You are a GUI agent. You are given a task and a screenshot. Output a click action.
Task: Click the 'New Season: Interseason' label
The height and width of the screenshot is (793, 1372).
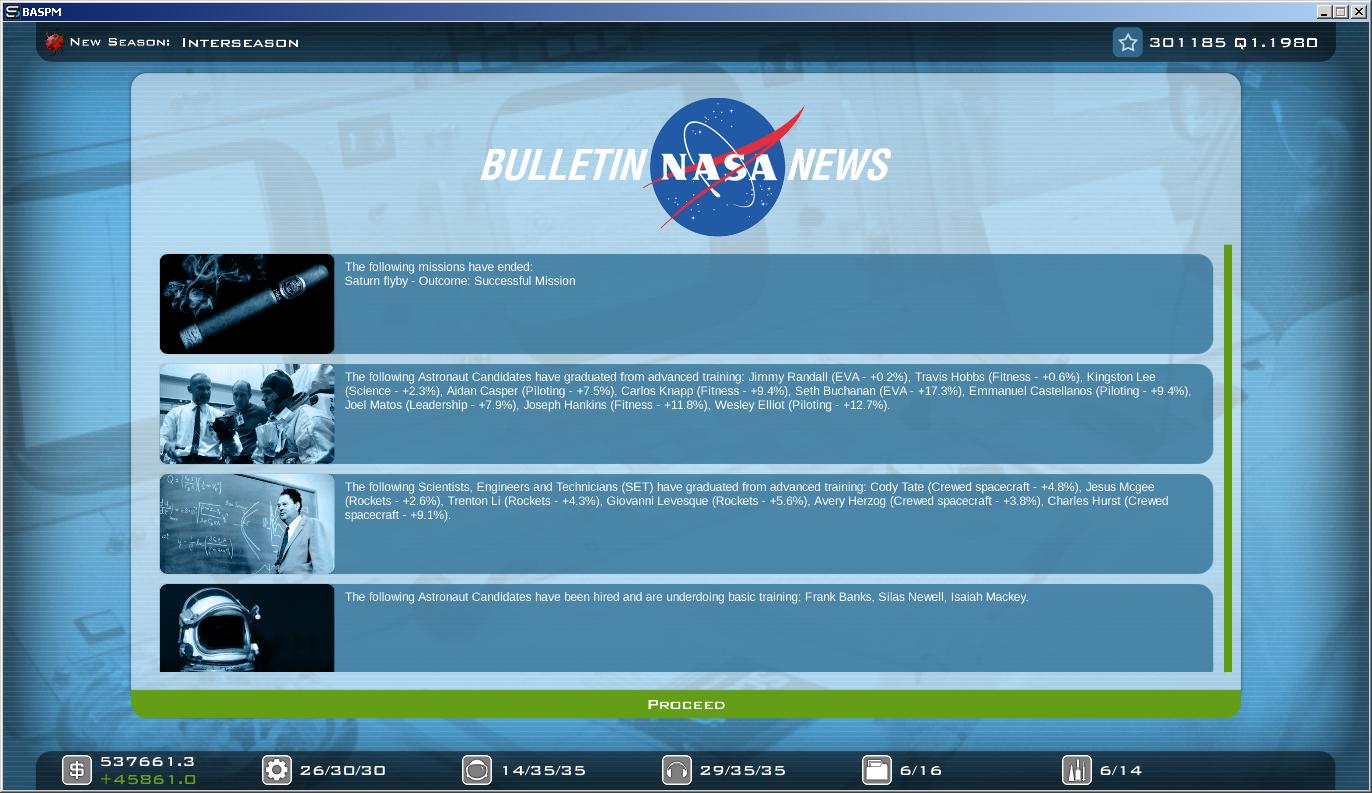(184, 42)
